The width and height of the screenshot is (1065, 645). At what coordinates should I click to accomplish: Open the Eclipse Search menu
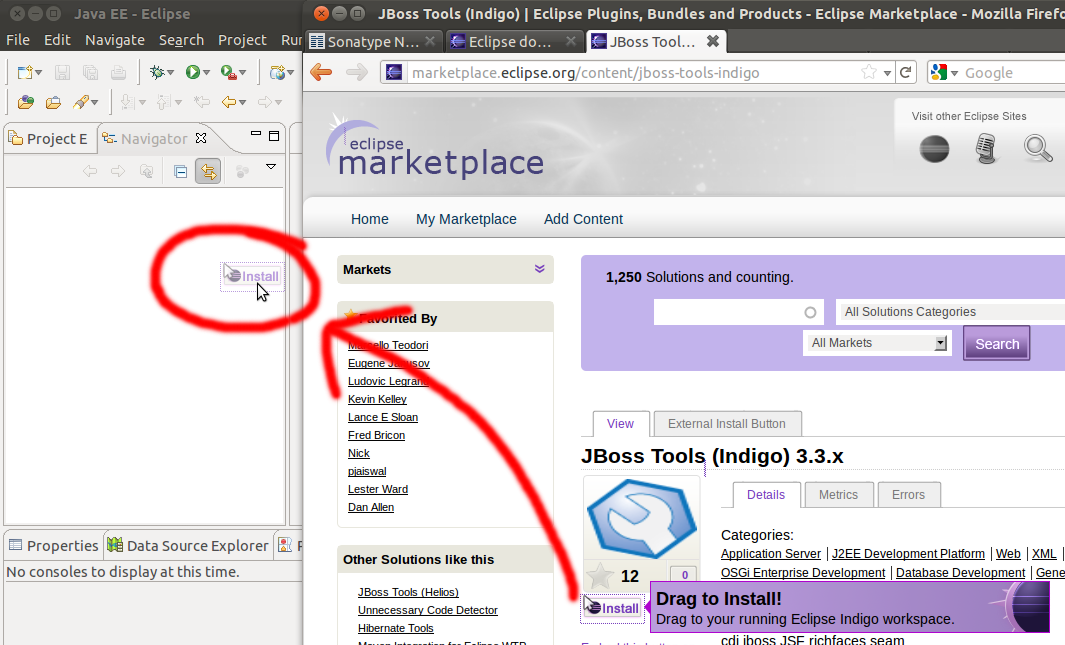[181, 40]
